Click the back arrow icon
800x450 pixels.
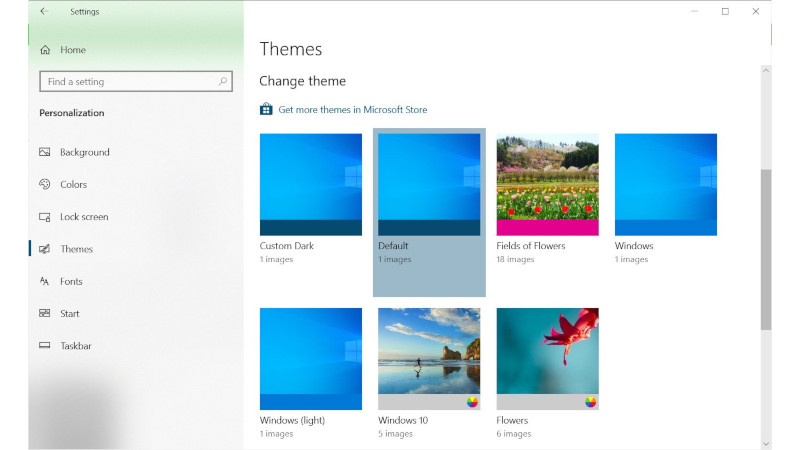tap(44, 11)
